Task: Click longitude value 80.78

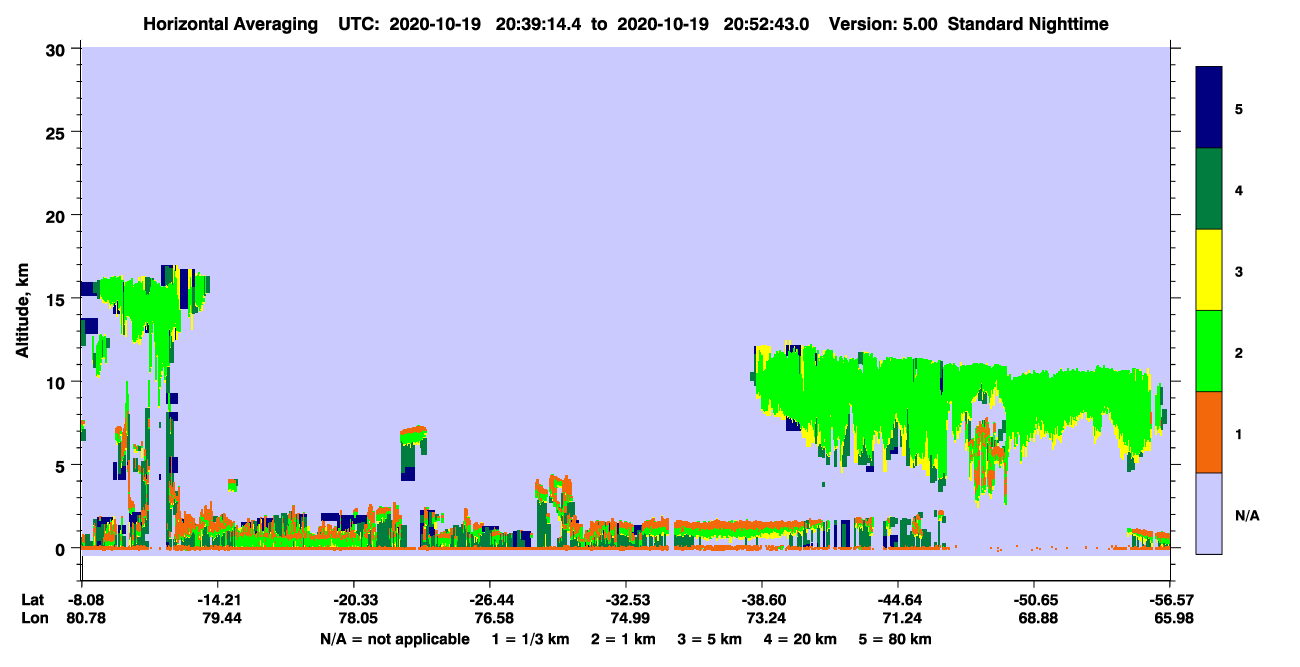Action: (x=84, y=619)
